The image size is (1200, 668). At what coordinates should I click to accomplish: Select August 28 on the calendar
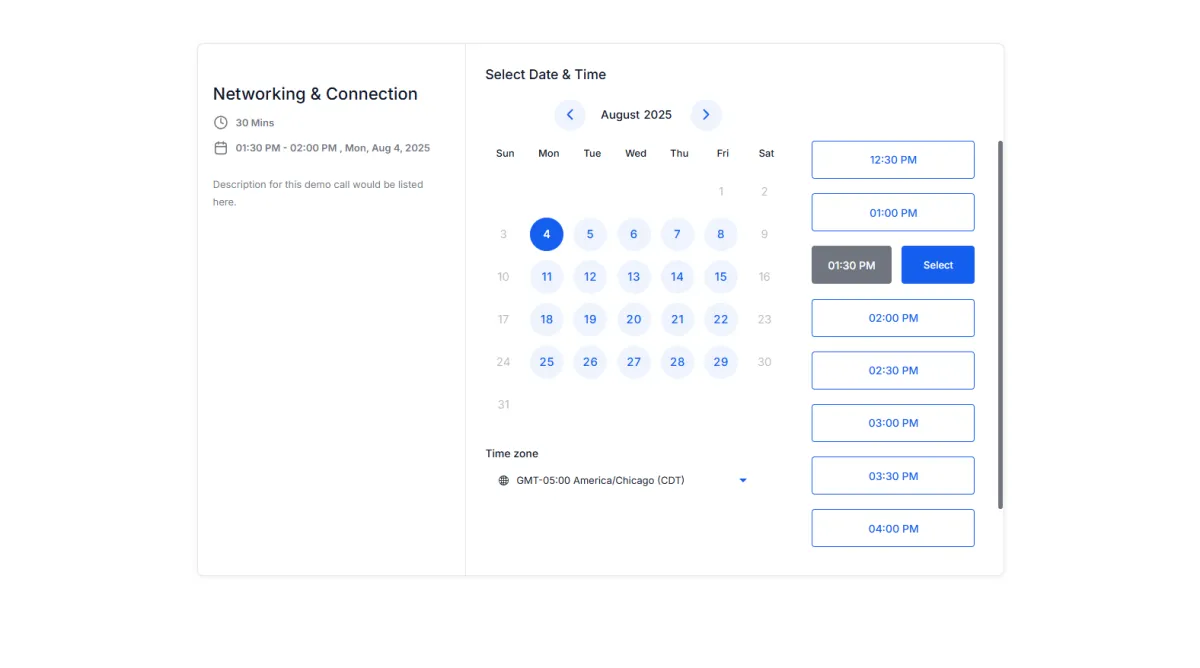click(x=677, y=362)
